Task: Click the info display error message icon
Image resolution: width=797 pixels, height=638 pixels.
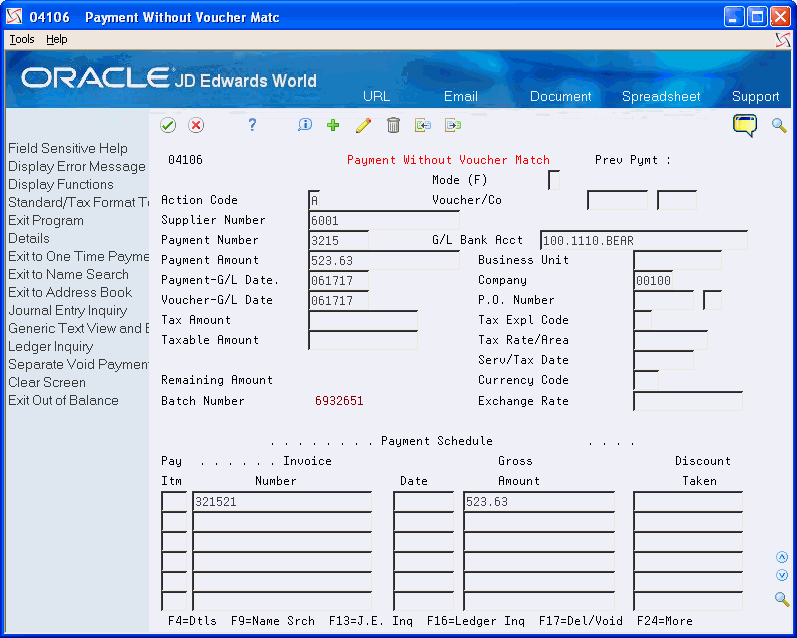Action: coord(305,125)
